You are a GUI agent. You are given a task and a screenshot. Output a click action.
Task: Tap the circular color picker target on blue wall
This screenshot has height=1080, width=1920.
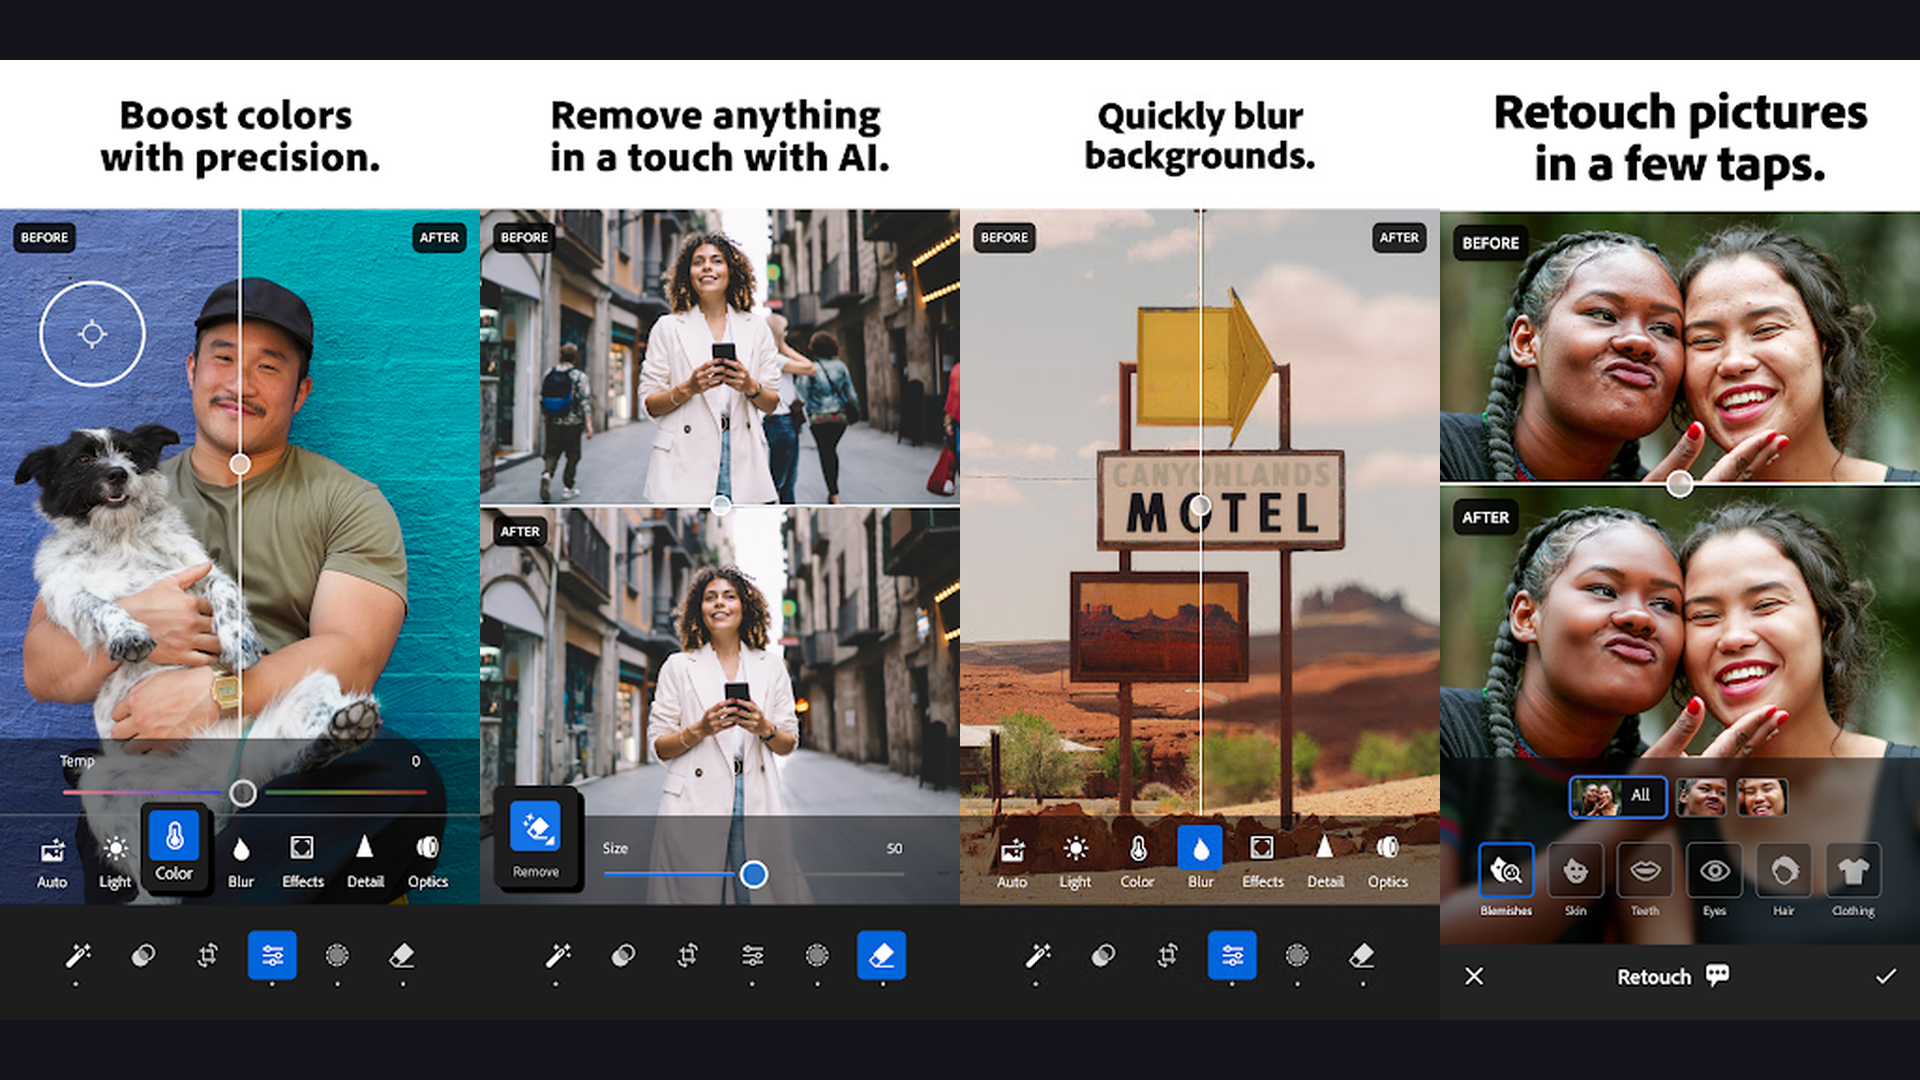(92, 334)
